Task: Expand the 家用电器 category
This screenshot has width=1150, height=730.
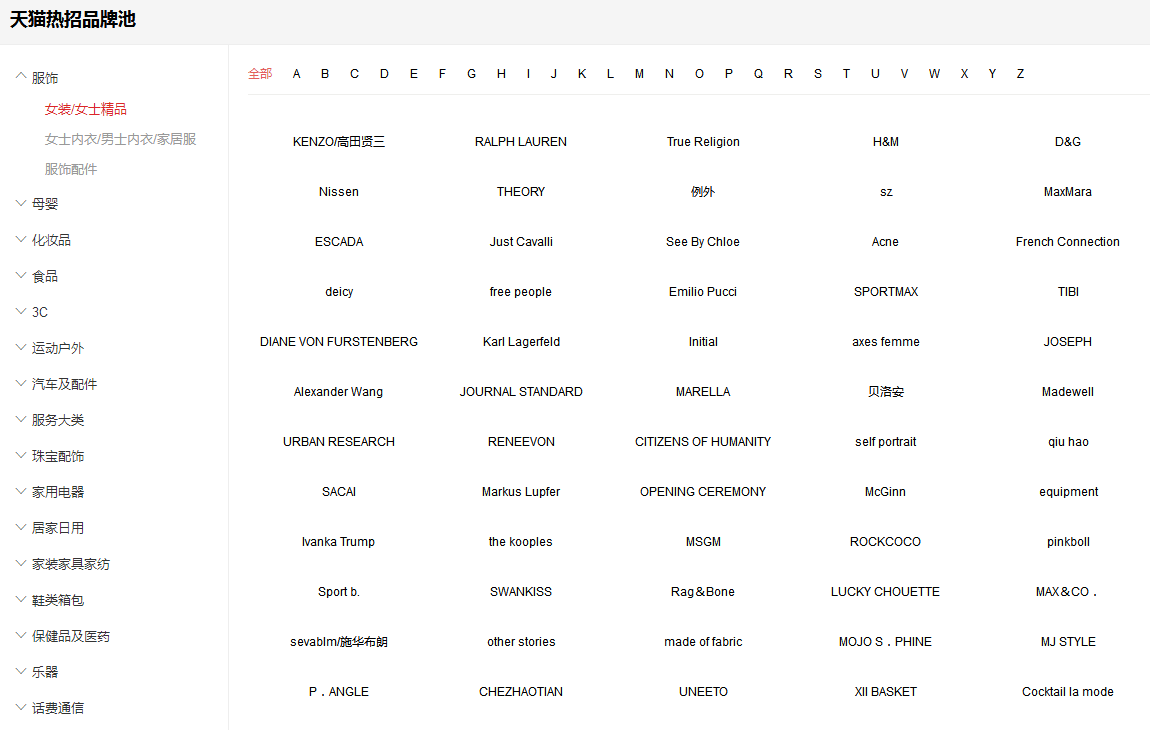Action: tap(57, 492)
